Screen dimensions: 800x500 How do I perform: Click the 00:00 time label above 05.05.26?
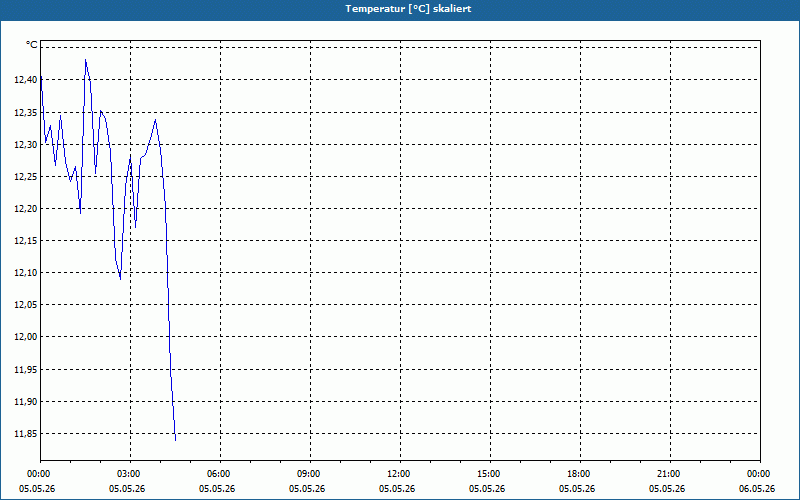37,474
